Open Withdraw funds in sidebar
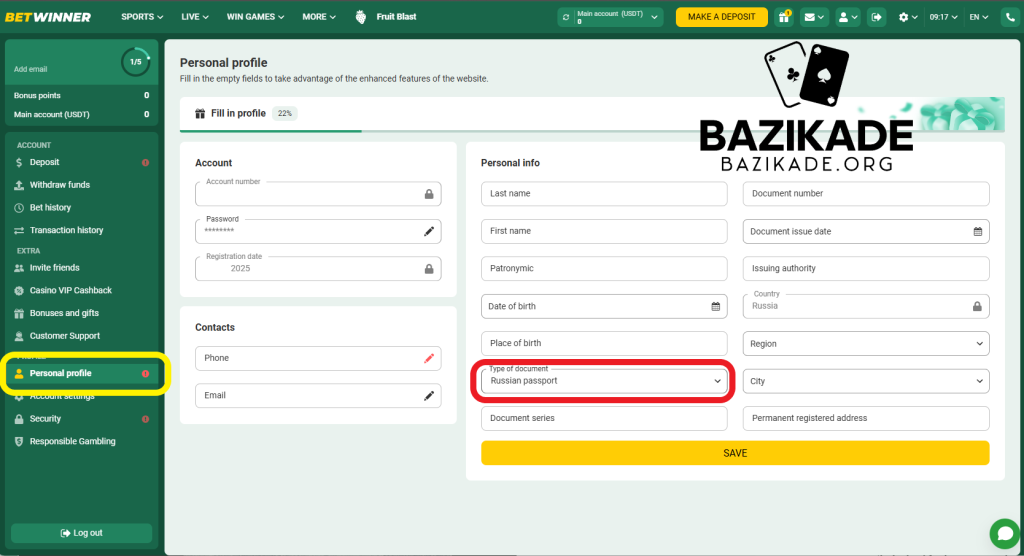Viewport: 1024px width, 556px height. click(x=81, y=185)
